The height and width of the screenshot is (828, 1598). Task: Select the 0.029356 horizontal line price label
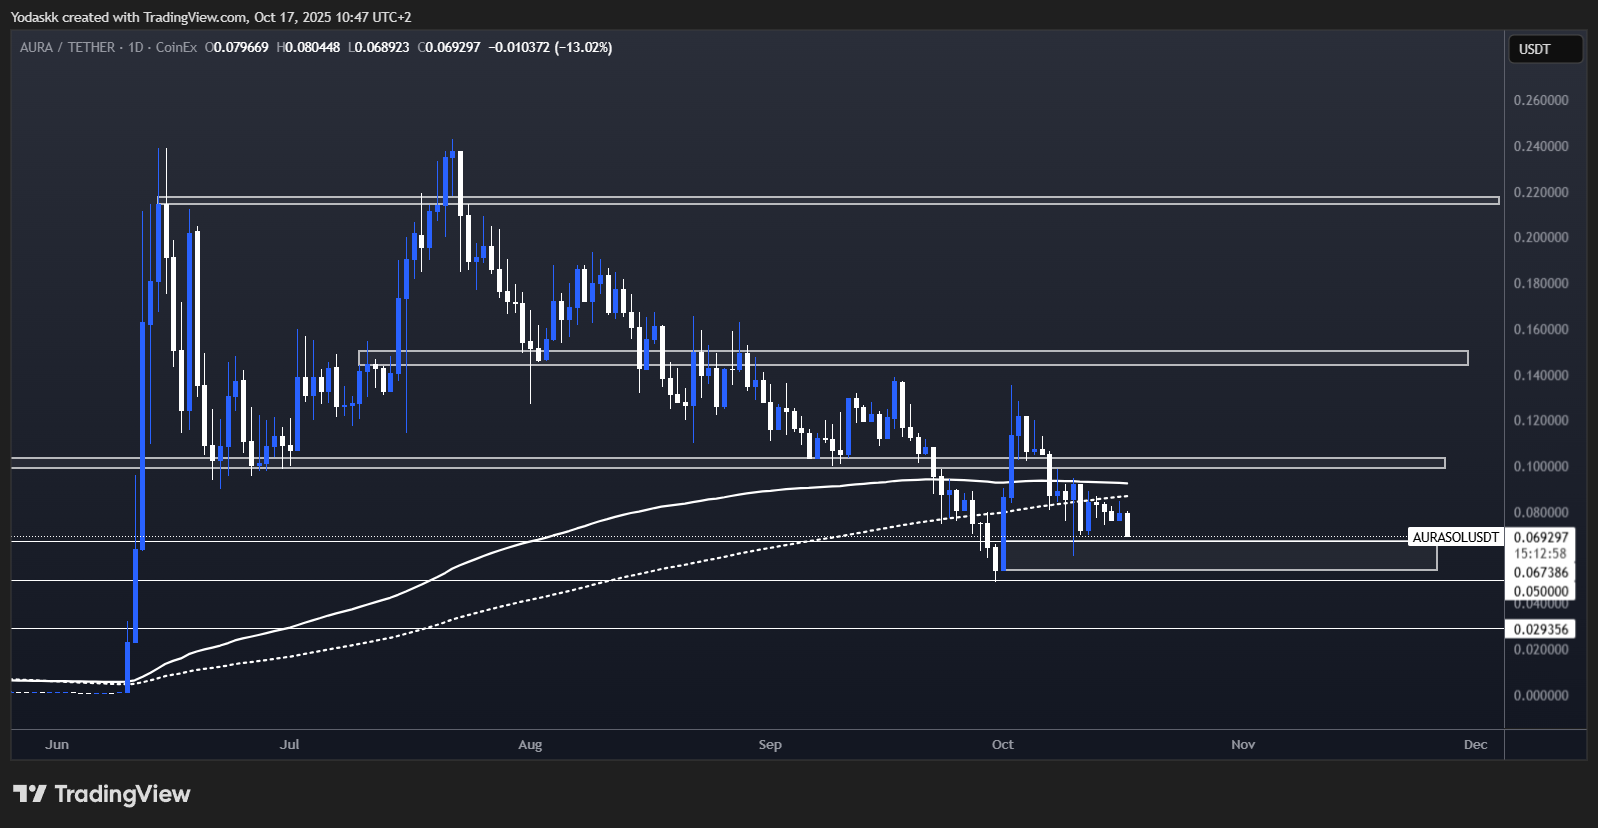[x=1540, y=629]
